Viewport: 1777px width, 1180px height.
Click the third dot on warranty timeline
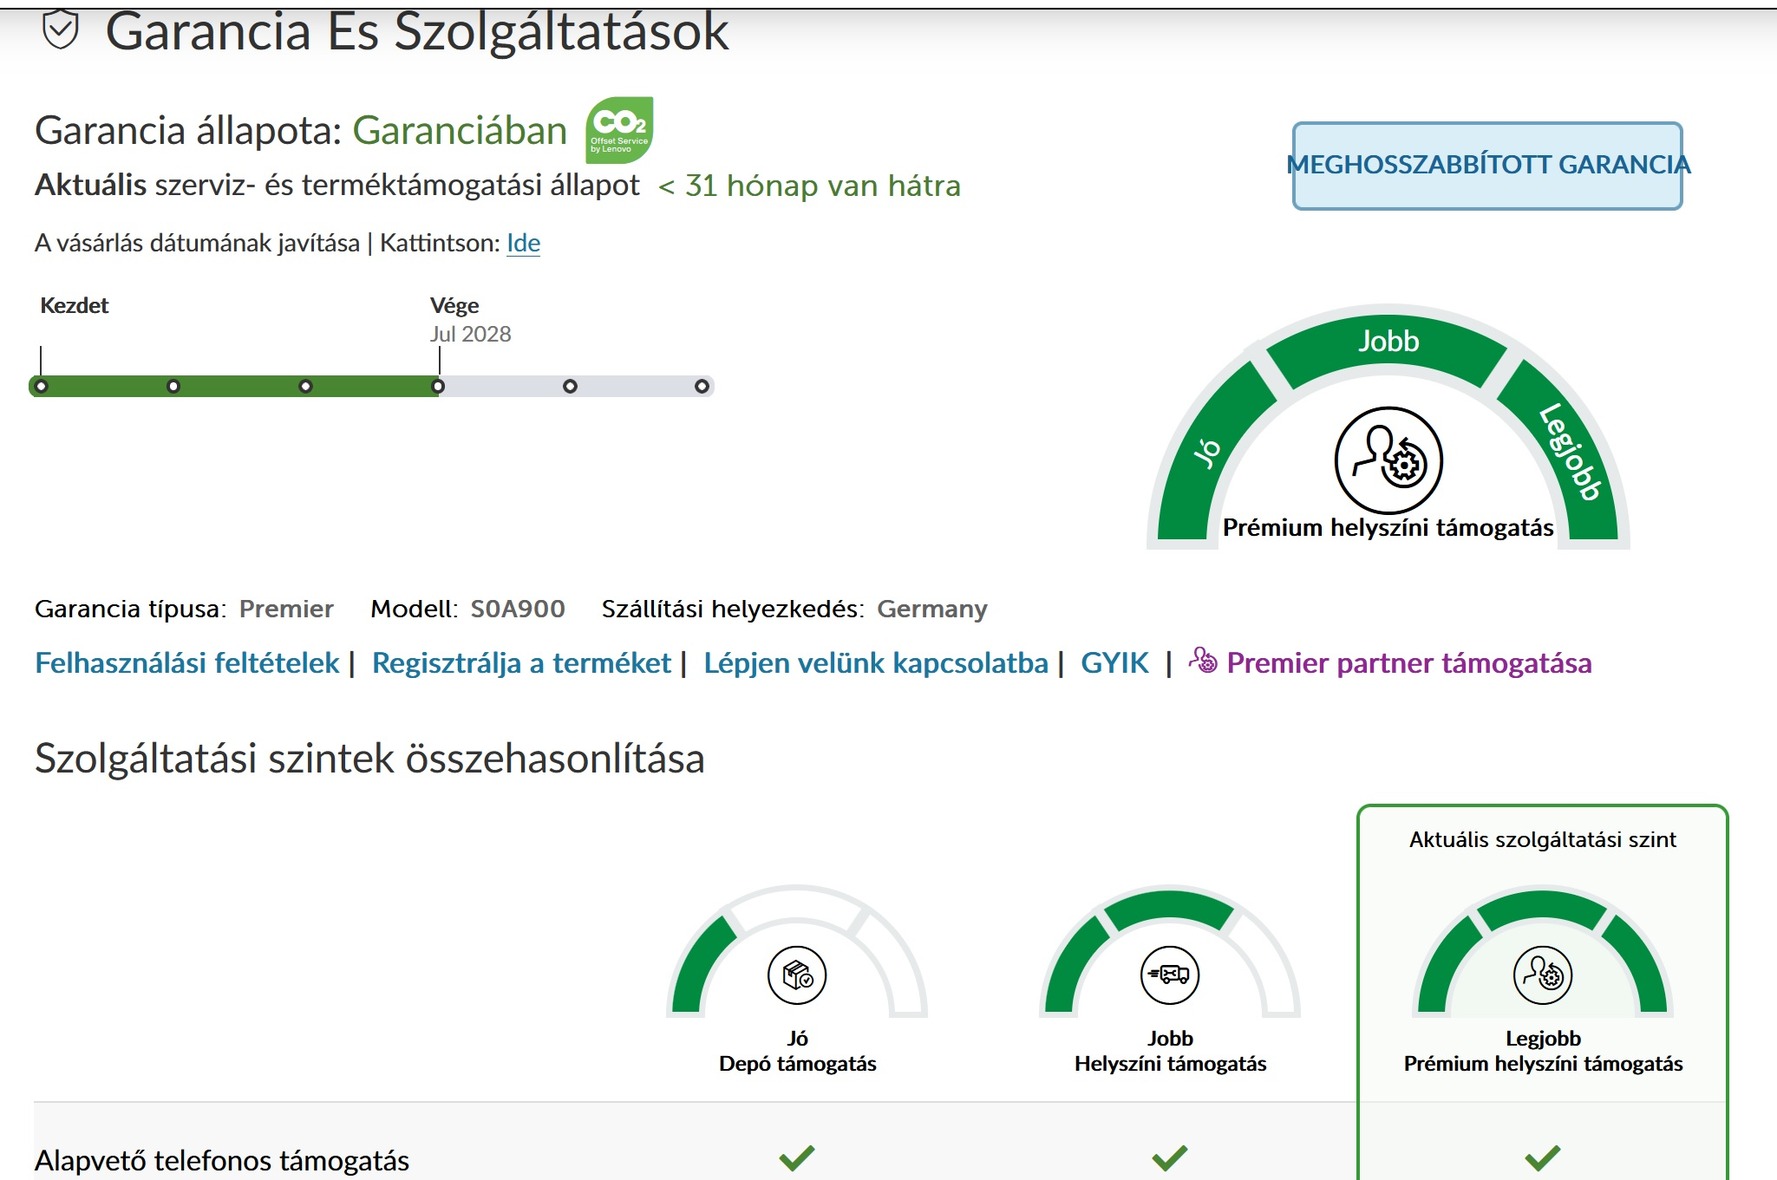coord(306,386)
